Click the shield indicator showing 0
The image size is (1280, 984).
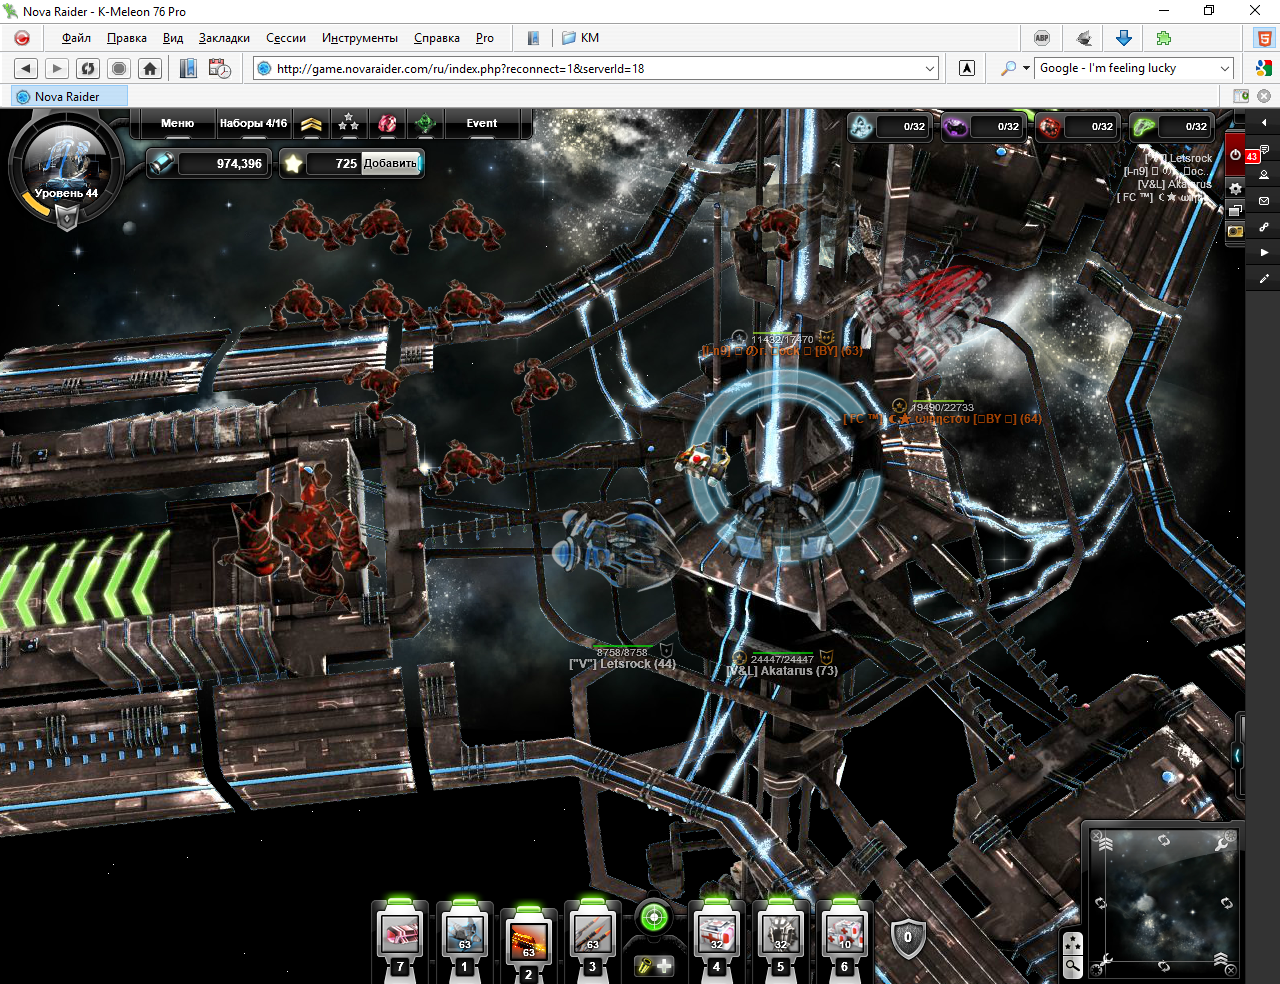(908, 938)
